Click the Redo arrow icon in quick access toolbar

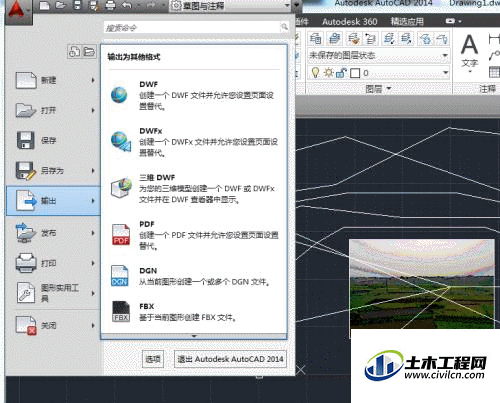coord(150,5)
